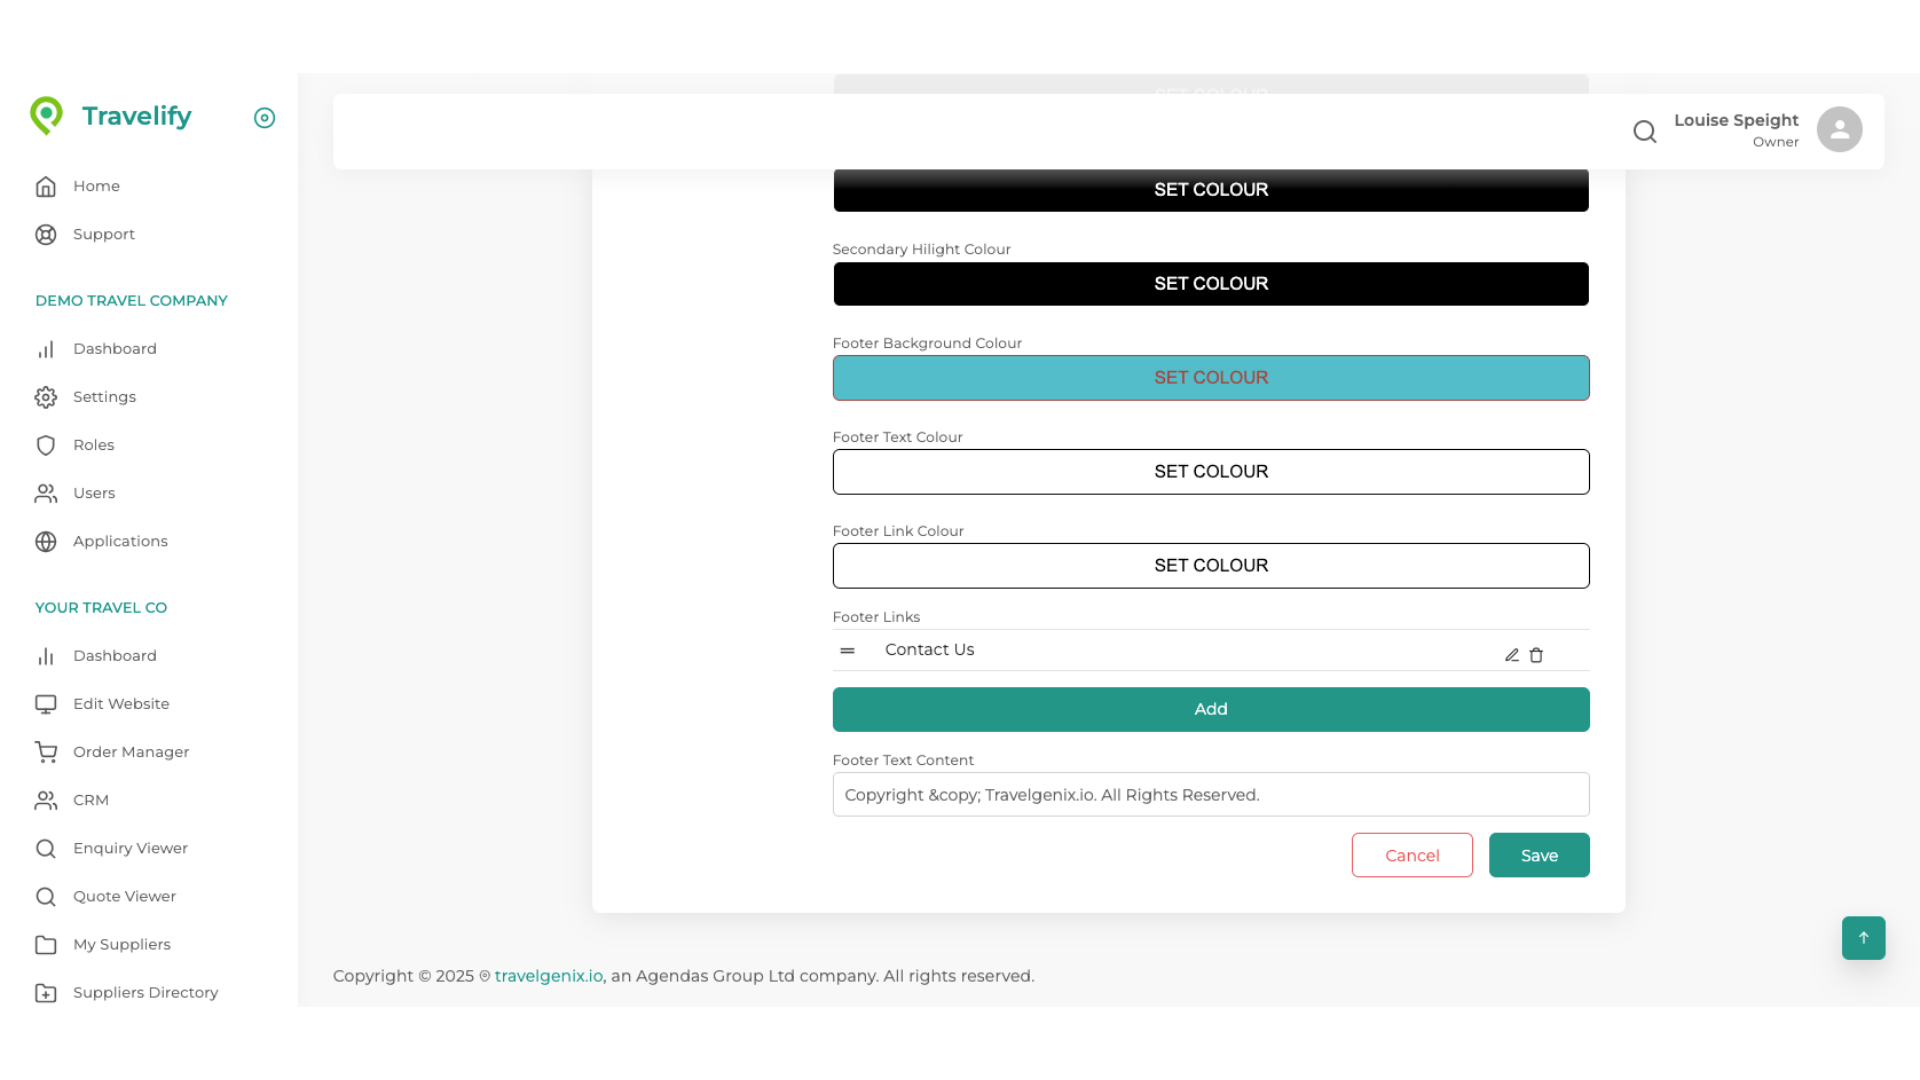Open the Suppliers Directory menu item

coord(145,992)
